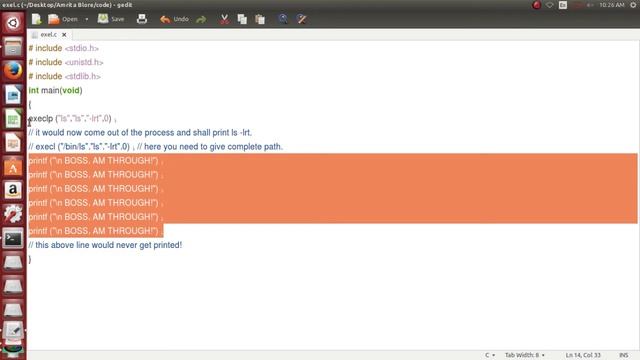
Task: Open the C language selector in status bar
Action: click(x=490, y=355)
